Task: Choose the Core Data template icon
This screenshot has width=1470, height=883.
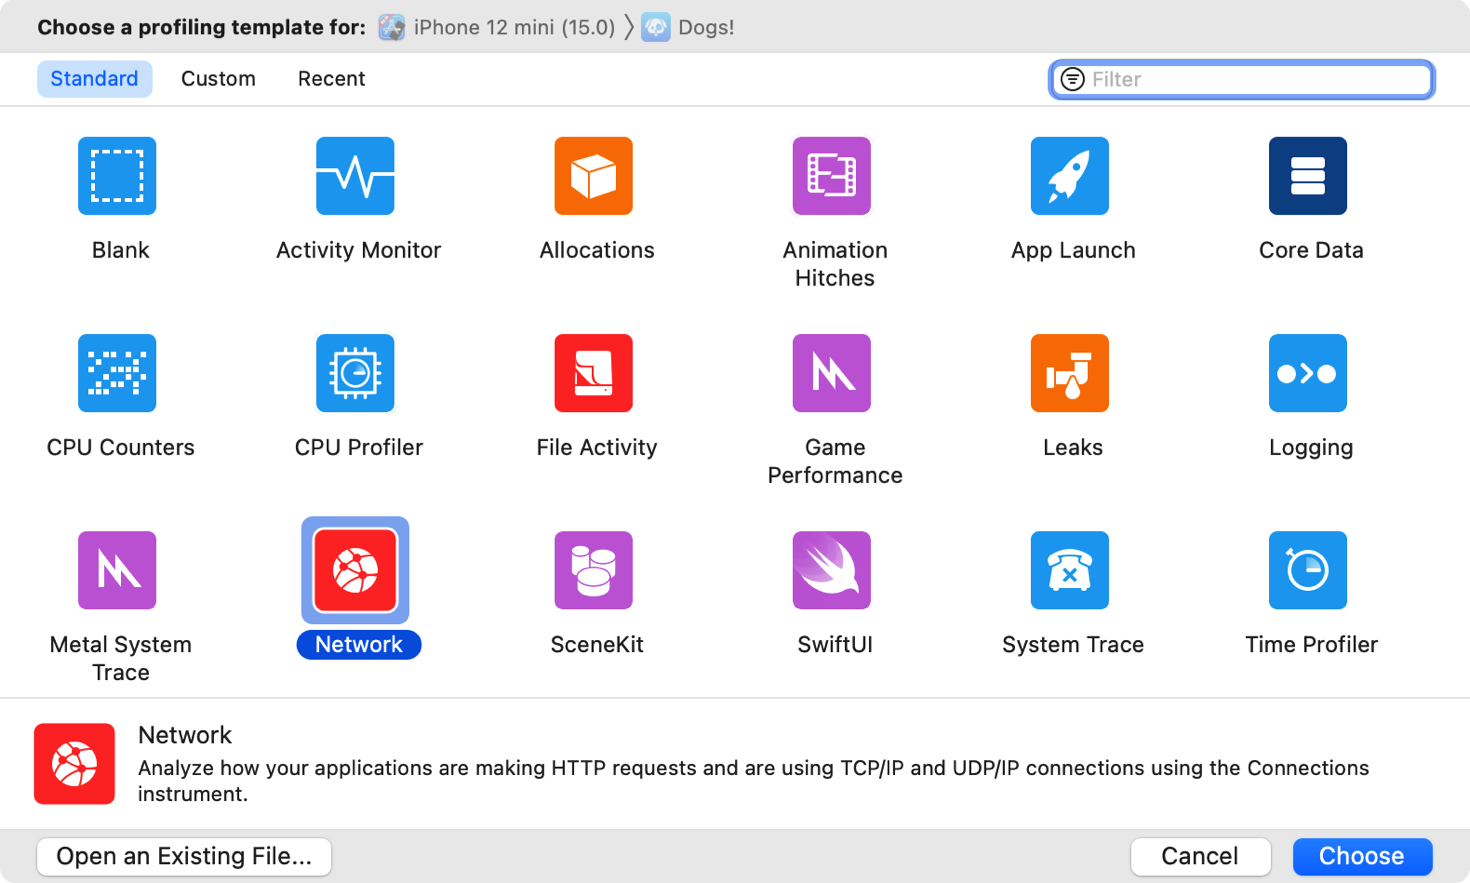Action: pyautogui.click(x=1308, y=176)
